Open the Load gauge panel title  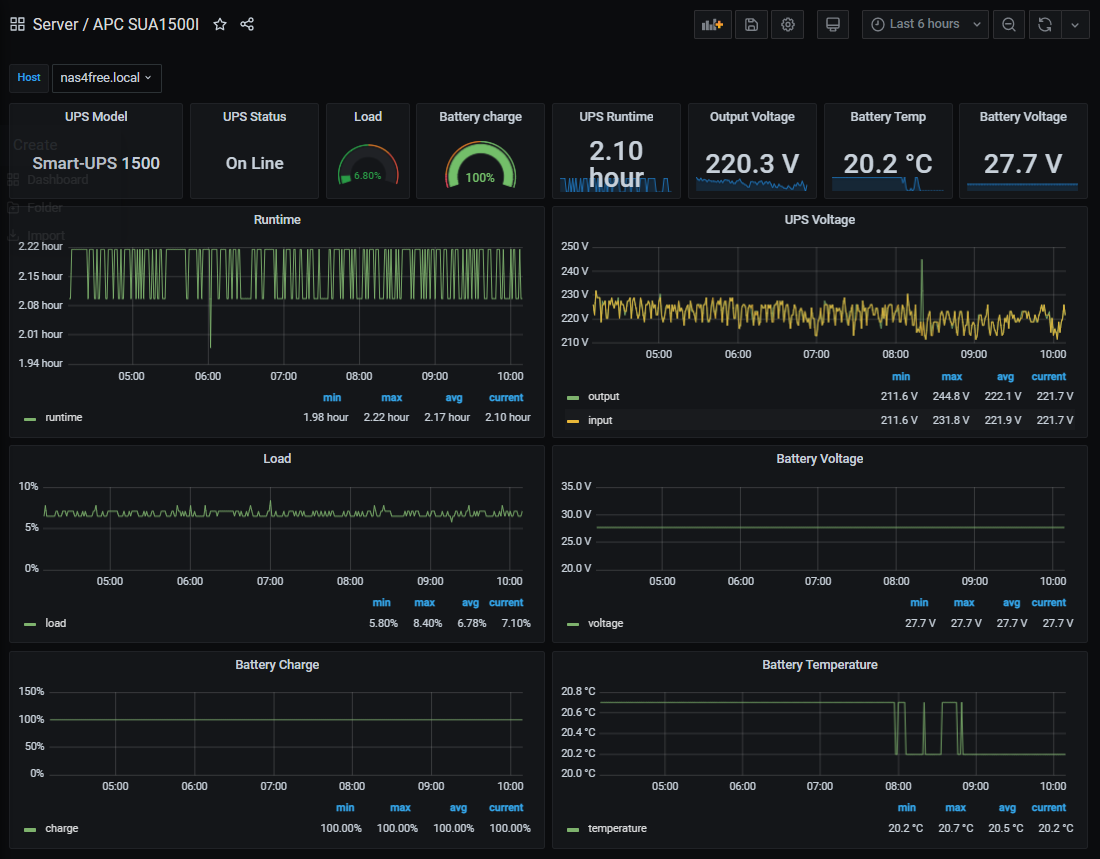(368, 116)
